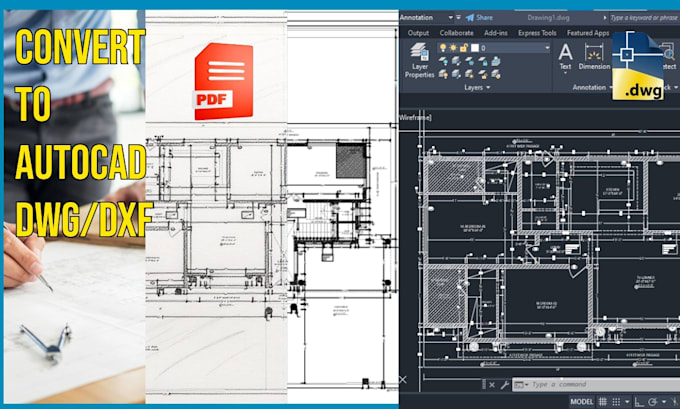680x409 pixels.
Task: Toggle polar tracking in status bar
Action: pyautogui.click(x=653, y=402)
